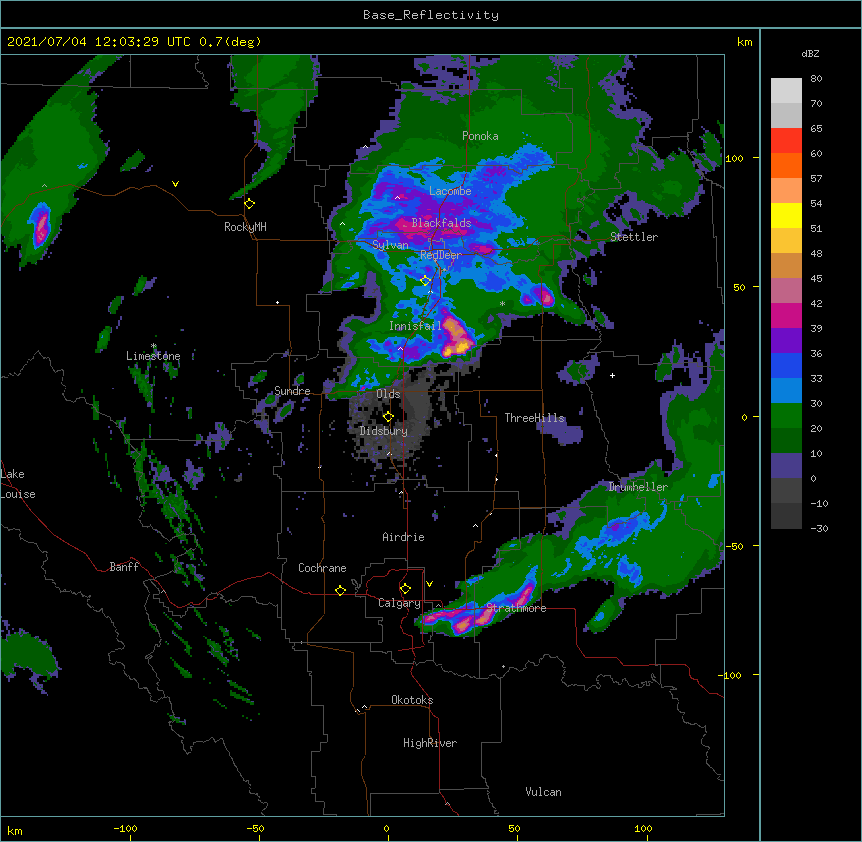Pick the red swatch in dBZ legend
Screen dimensions: 862x842
(x=786, y=141)
